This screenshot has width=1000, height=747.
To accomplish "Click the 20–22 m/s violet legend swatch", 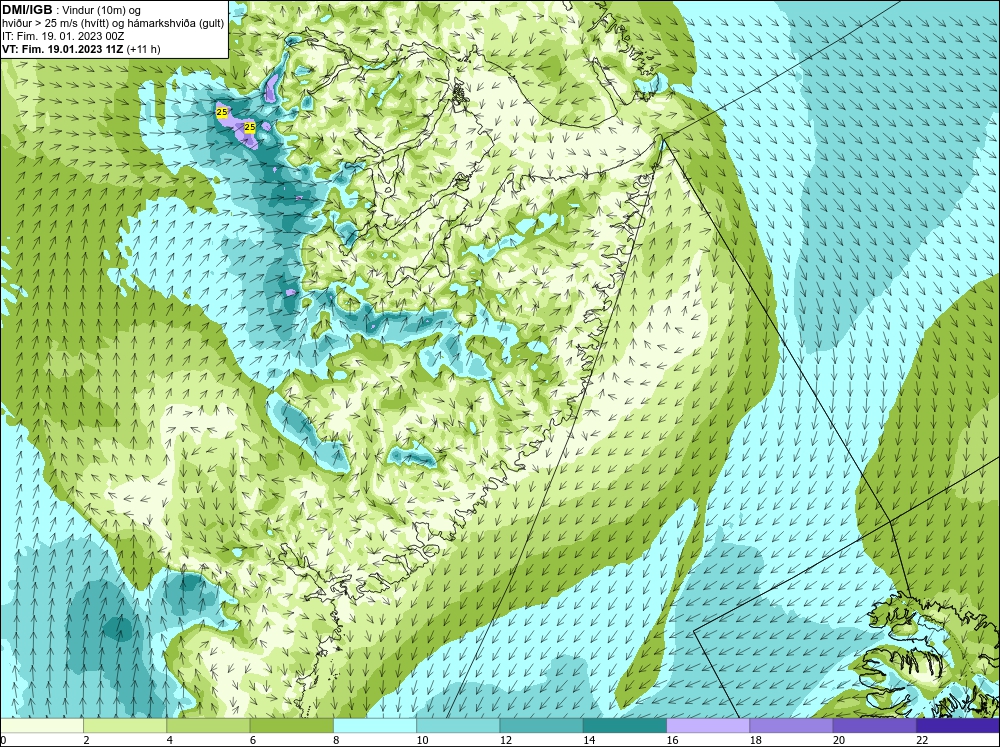I will pos(874,726).
